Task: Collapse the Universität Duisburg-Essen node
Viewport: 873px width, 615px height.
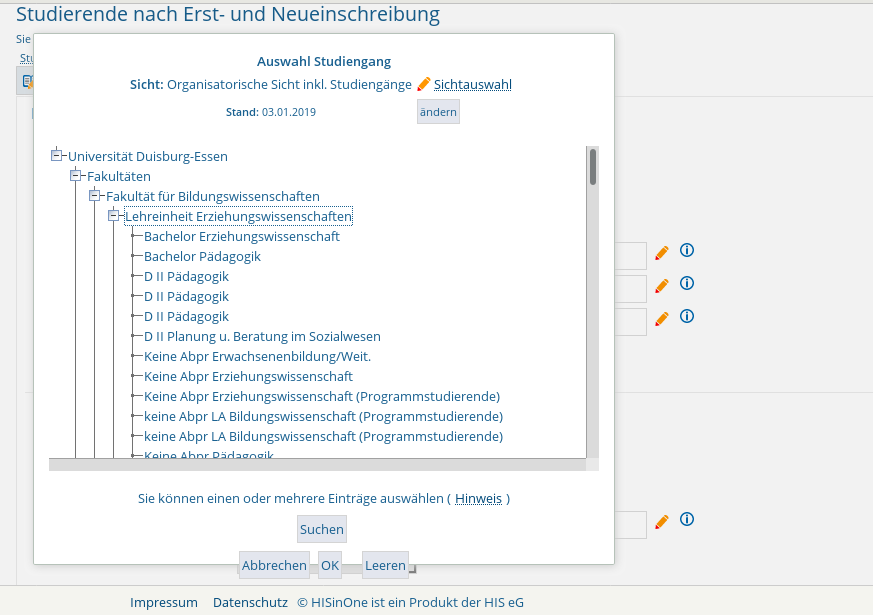Action: [x=56, y=156]
